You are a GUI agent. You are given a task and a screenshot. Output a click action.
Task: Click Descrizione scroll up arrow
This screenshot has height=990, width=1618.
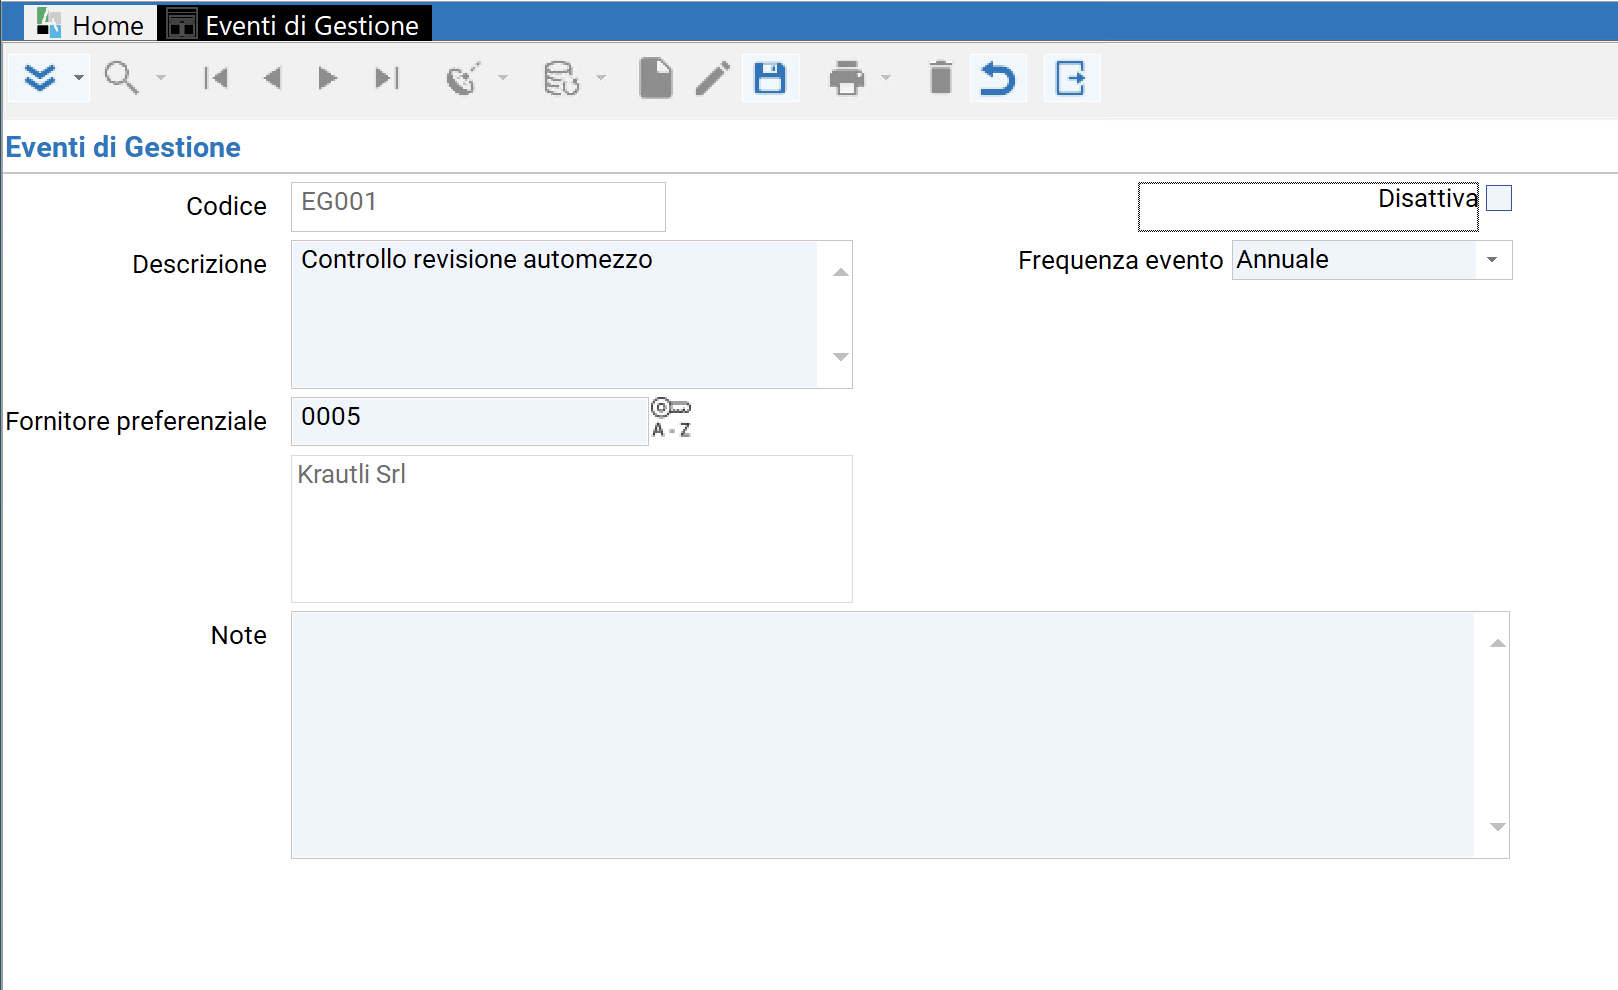(x=841, y=272)
